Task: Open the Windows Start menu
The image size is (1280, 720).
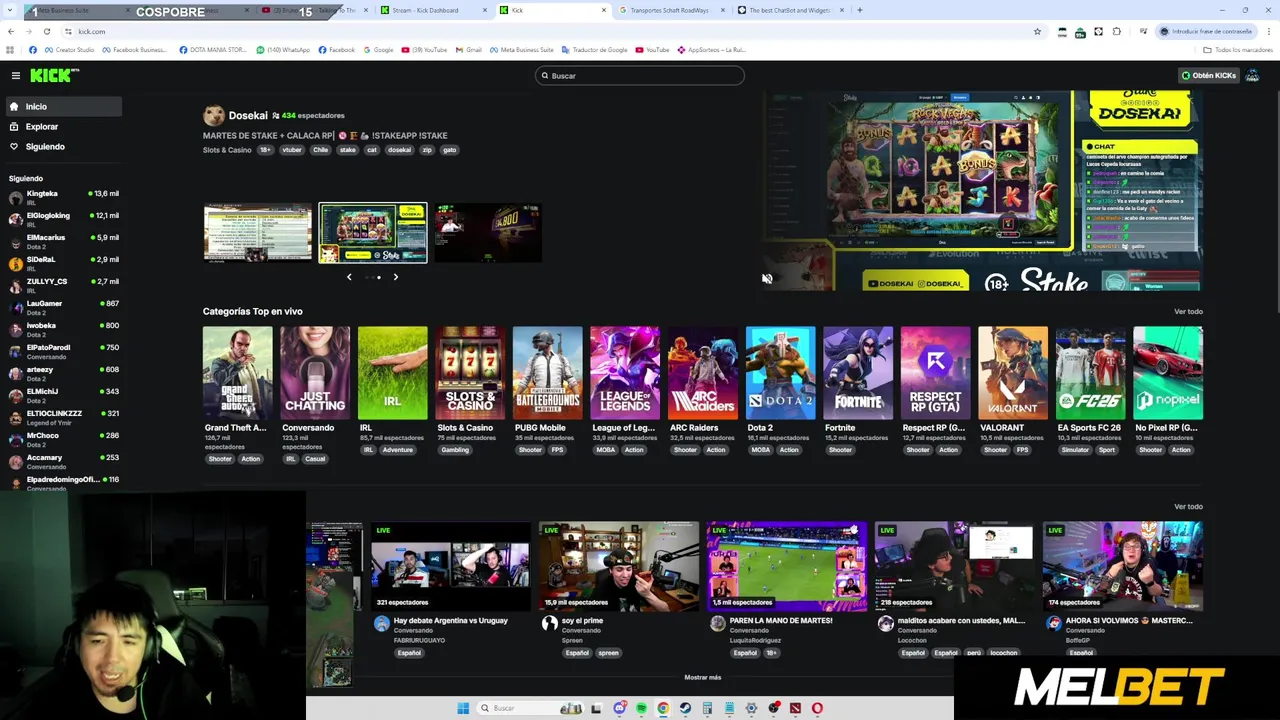Action: coord(463,708)
